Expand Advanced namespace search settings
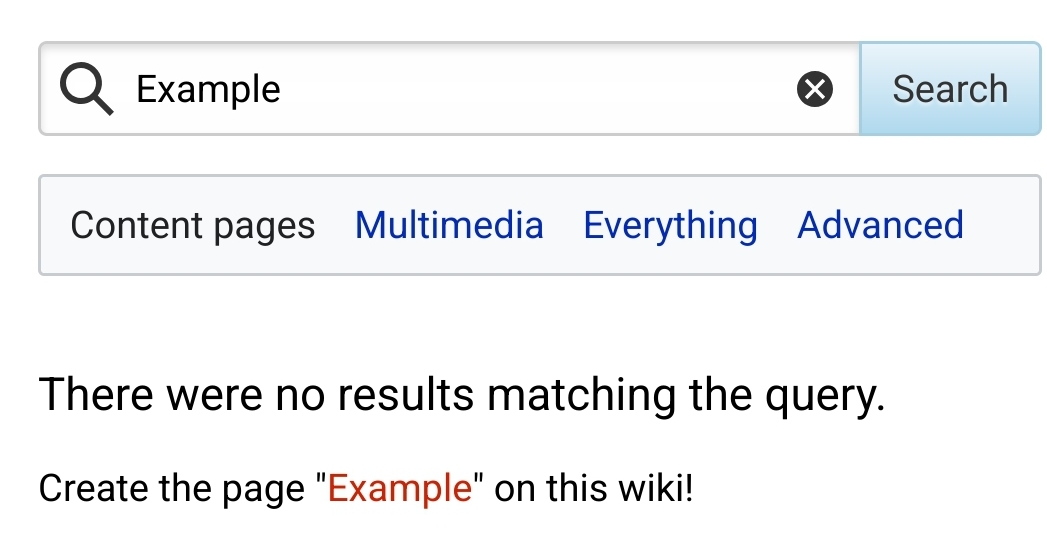Screen dimensions: 1047x541 [880, 225]
